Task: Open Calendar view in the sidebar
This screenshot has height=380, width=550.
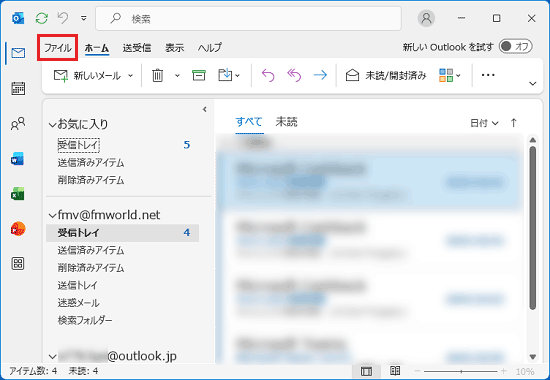Action: coord(18,88)
